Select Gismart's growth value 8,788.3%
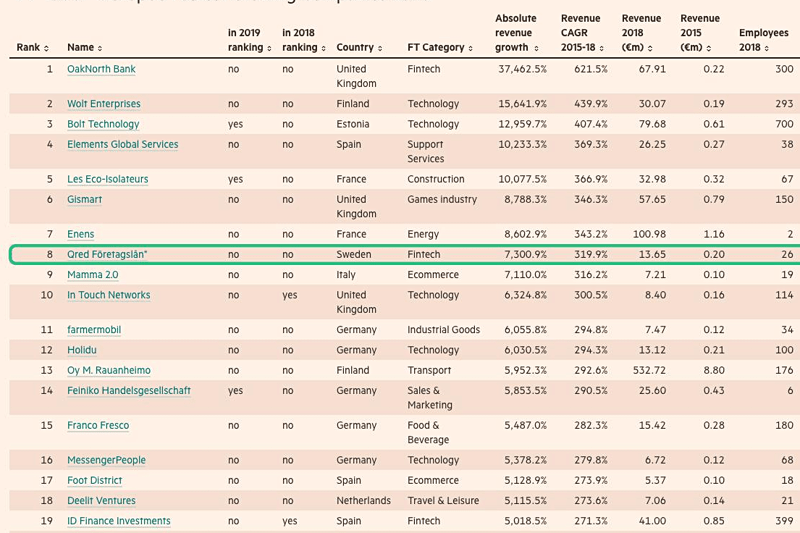Viewport: 800px width, 533px height. pyautogui.click(x=526, y=199)
